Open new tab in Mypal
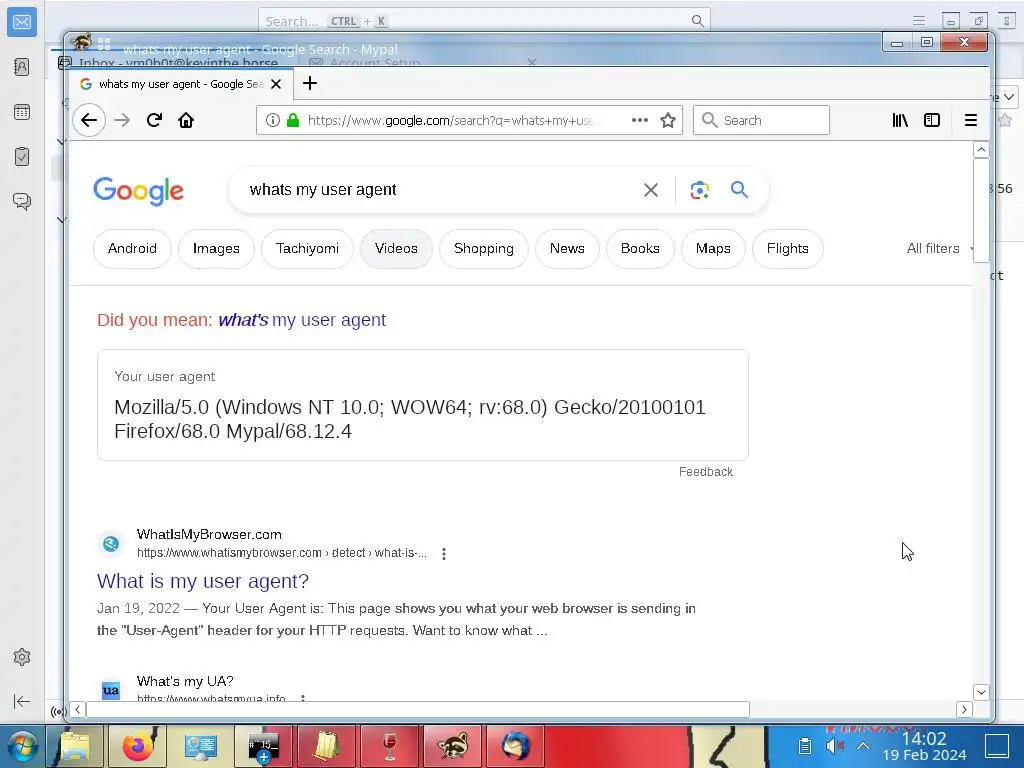 [310, 84]
